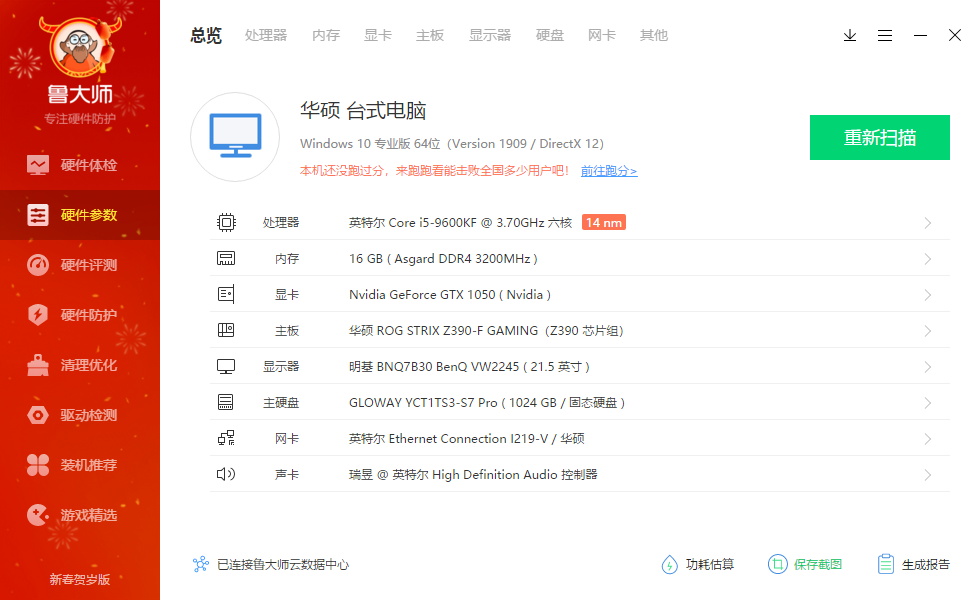Click the cloud data center status icon

tap(201, 564)
